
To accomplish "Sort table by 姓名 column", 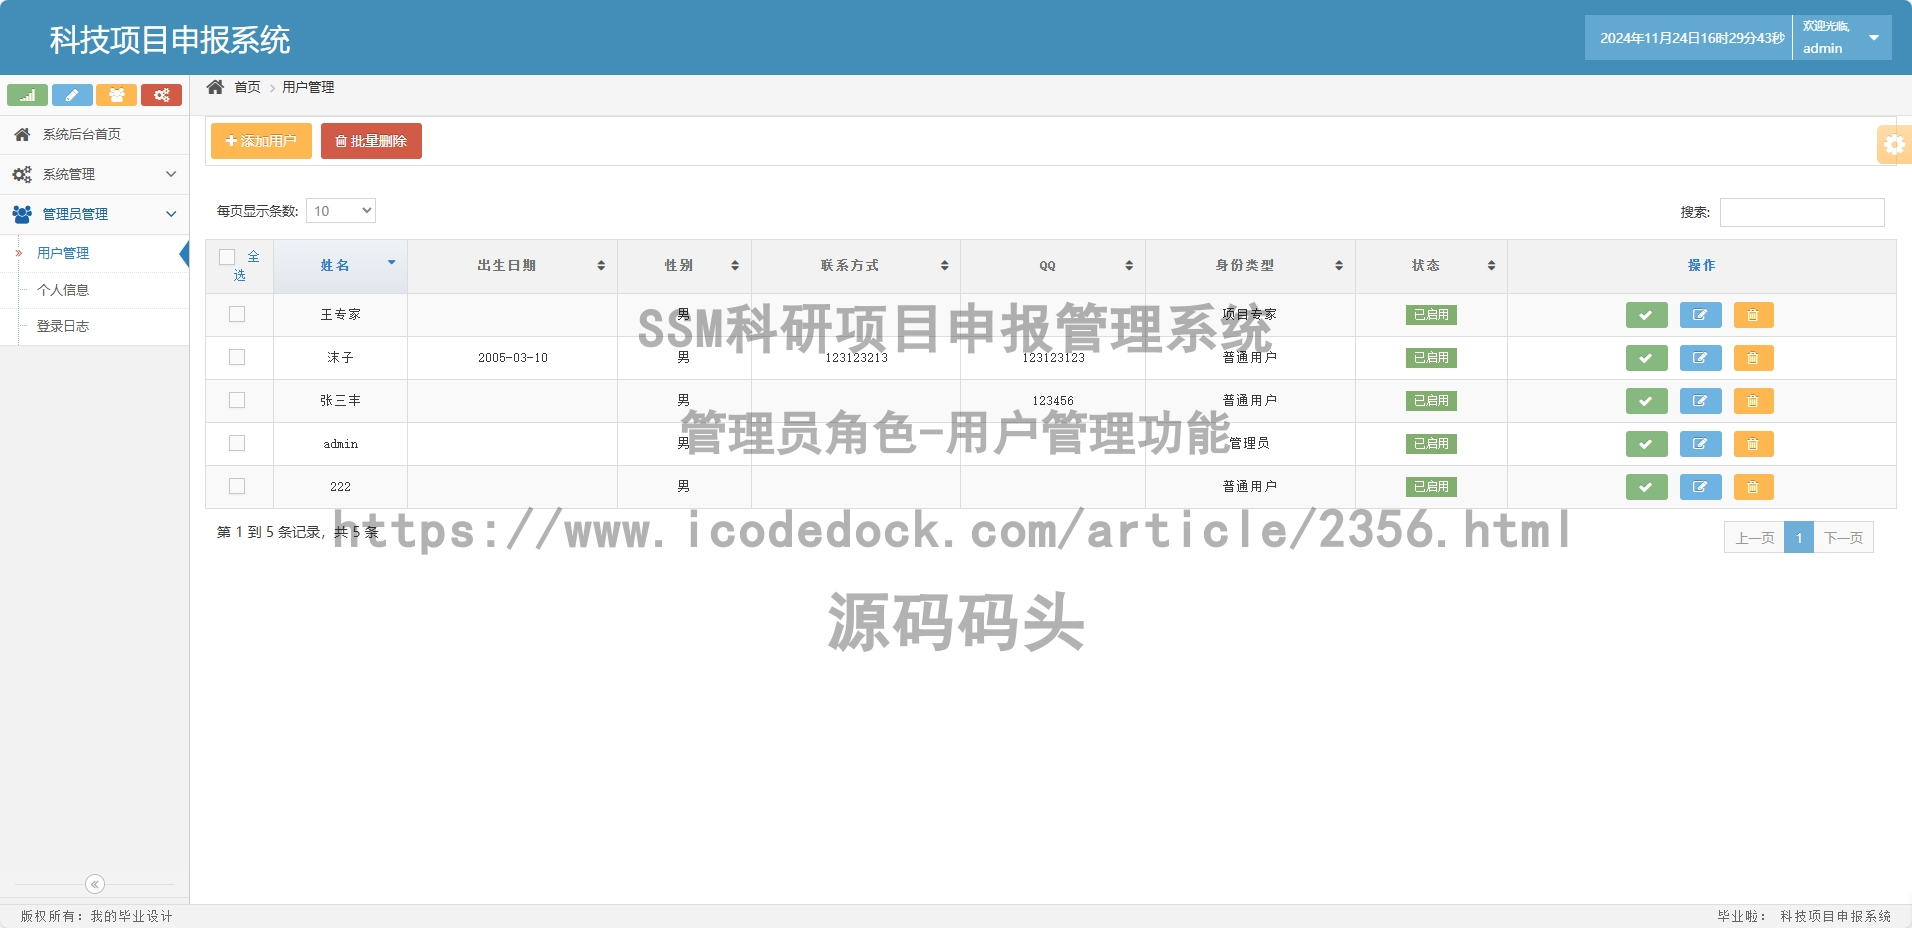I will tap(340, 266).
